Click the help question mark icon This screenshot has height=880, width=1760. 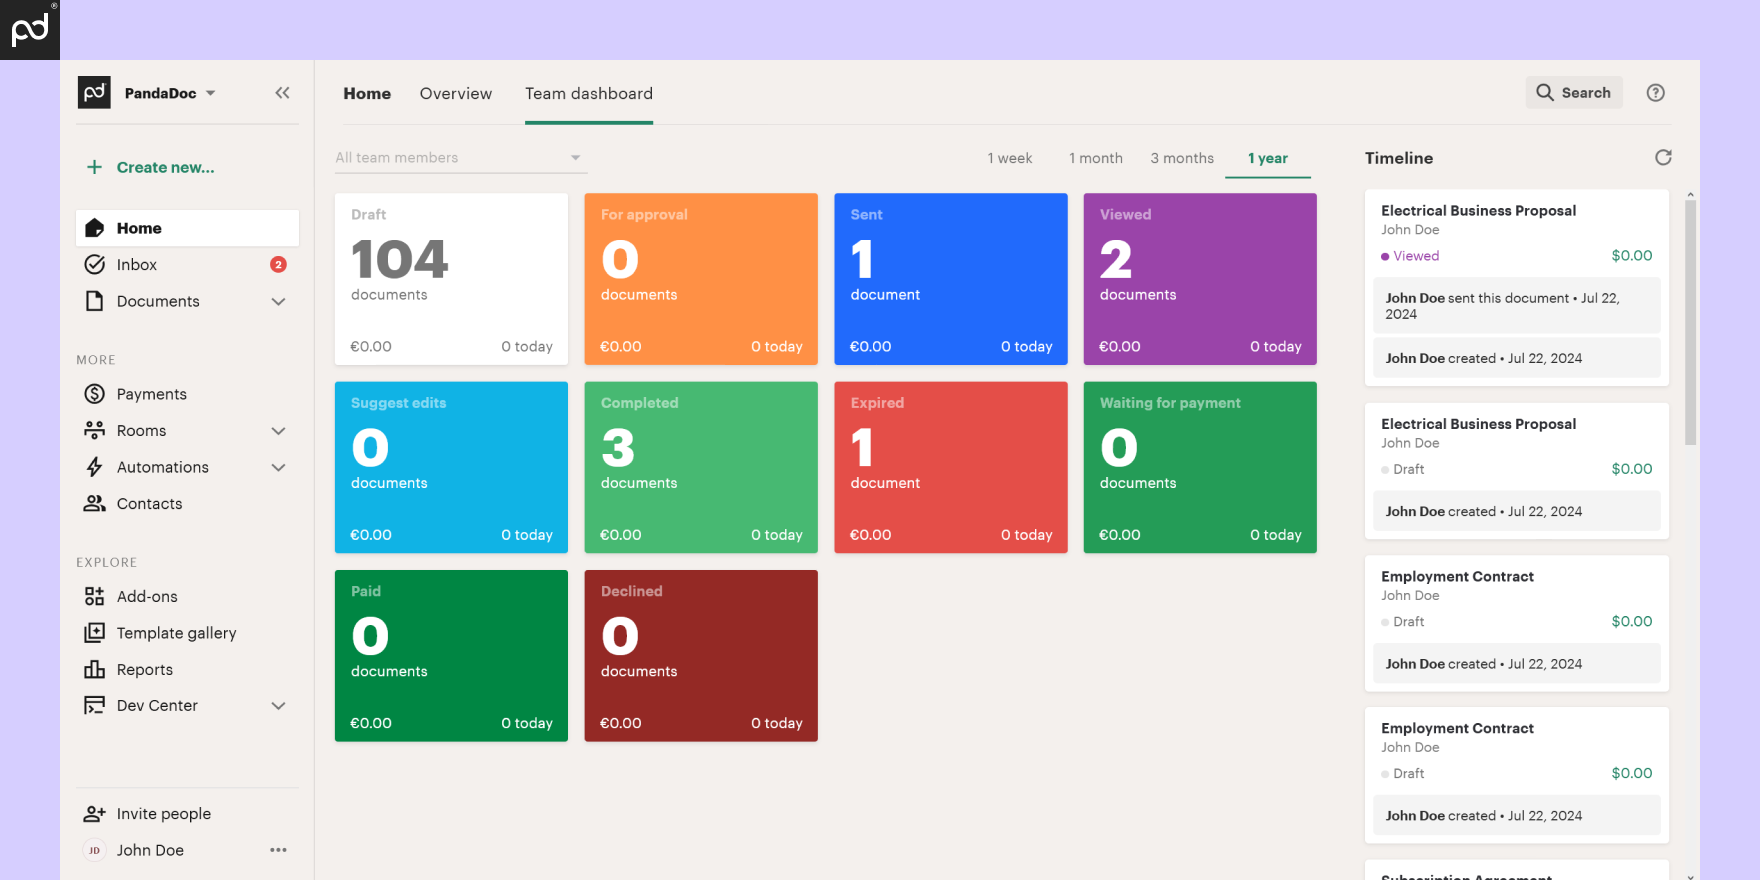1656,93
